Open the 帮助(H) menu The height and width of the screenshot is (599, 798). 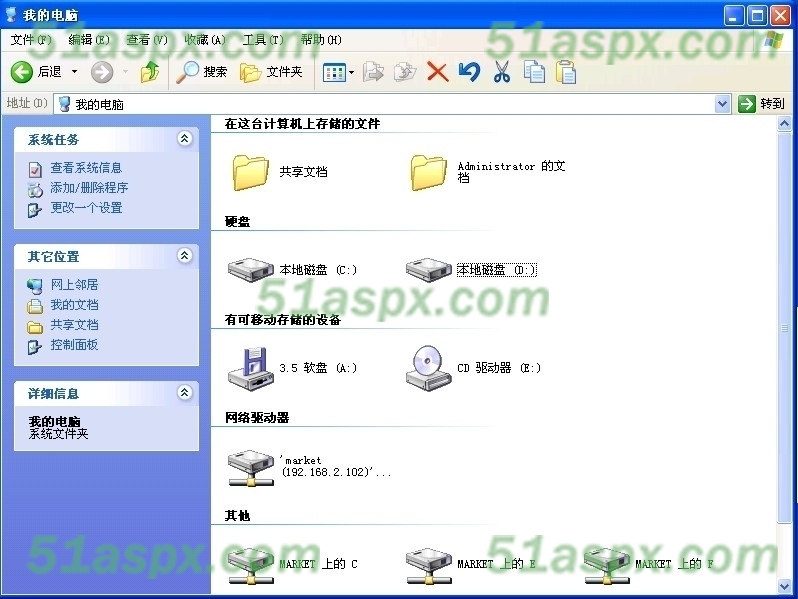pyautogui.click(x=321, y=40)
